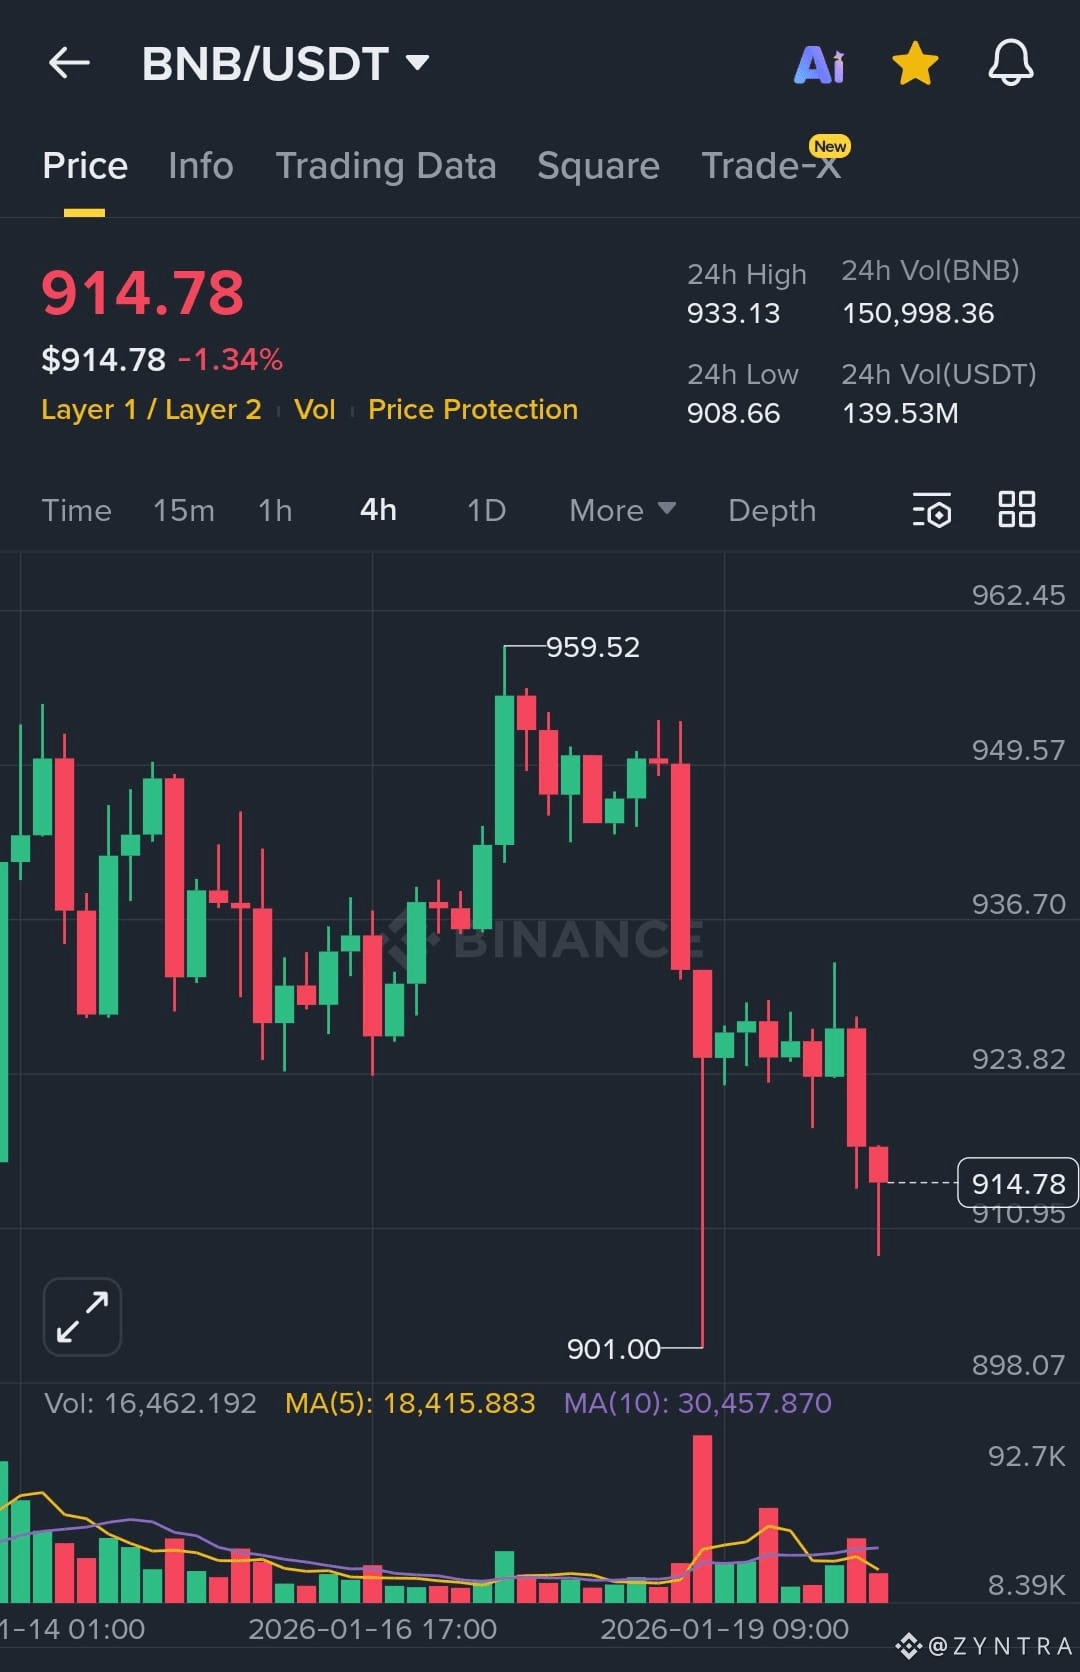Open the chart settings icon

[930, 510]
